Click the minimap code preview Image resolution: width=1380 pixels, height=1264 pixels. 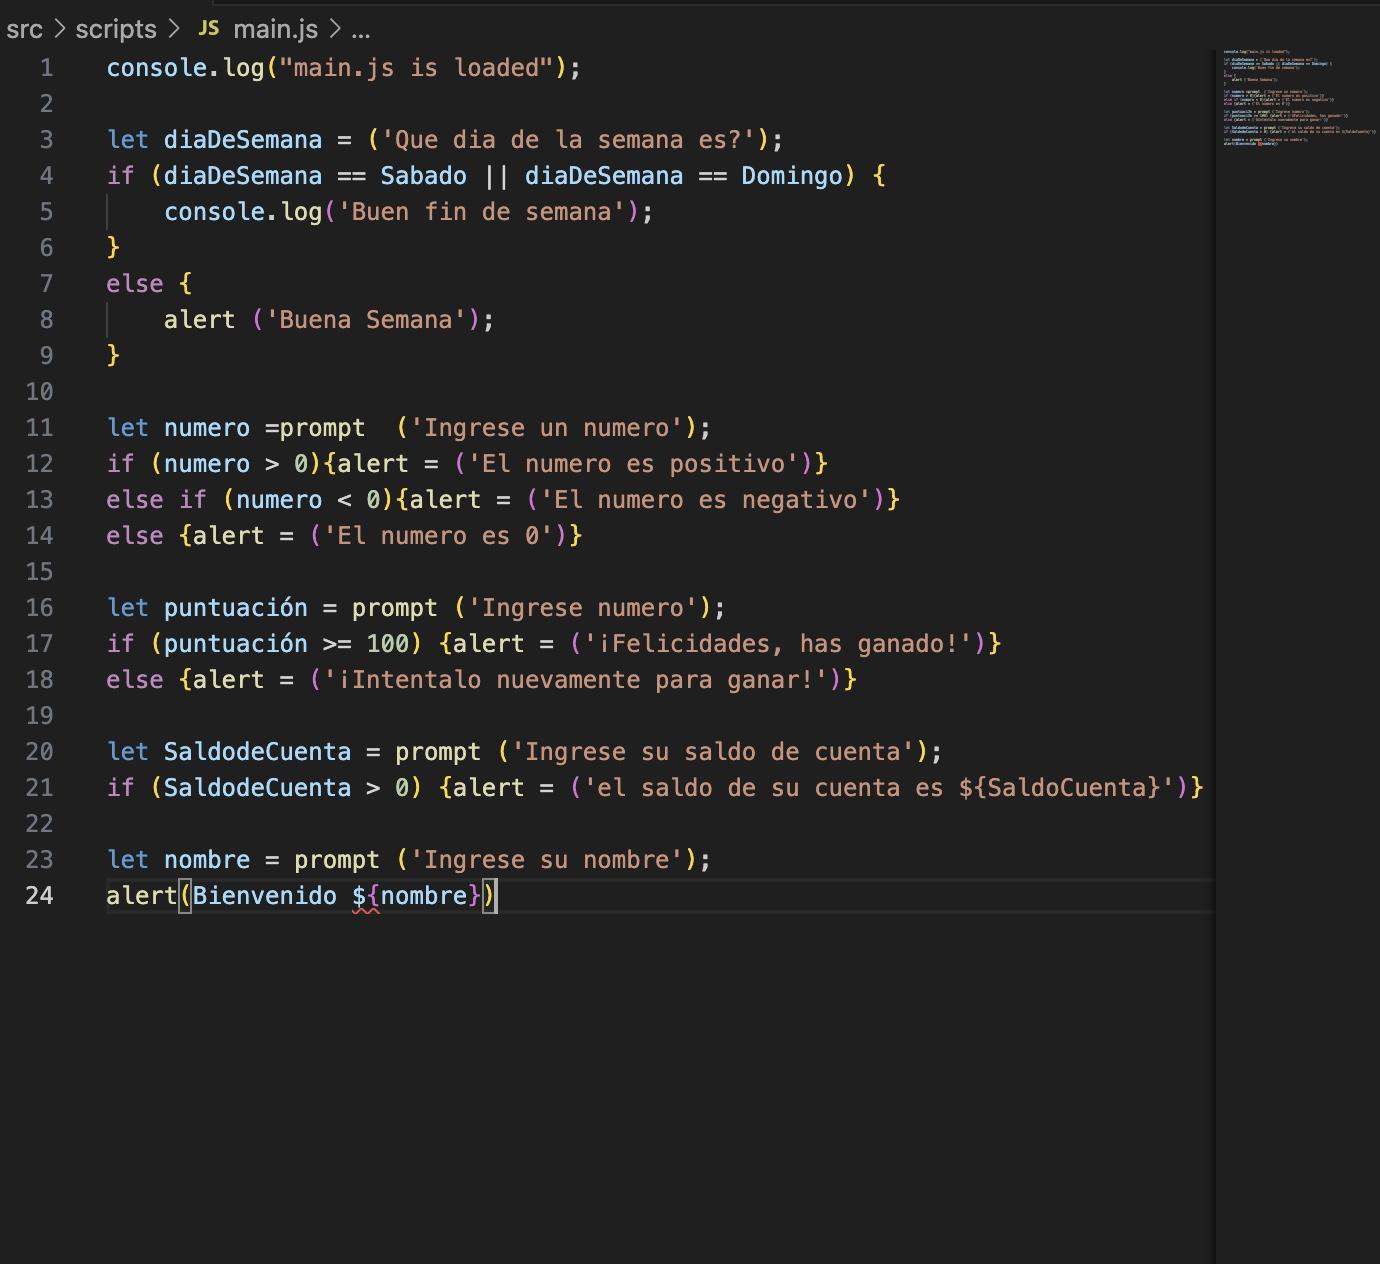(x=1297, y=98)
